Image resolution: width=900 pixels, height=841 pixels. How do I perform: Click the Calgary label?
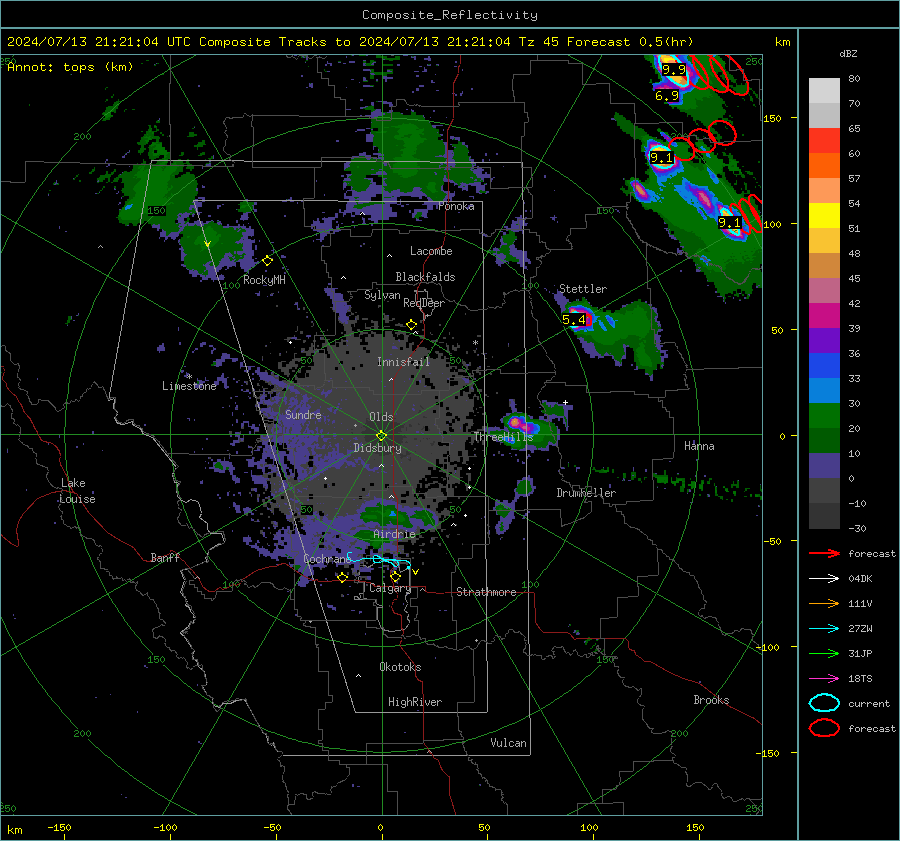[390, 588]
